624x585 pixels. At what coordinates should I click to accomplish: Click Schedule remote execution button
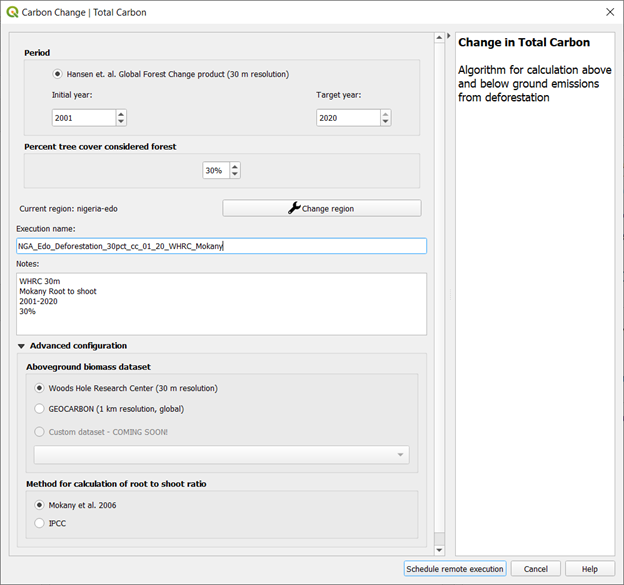point(455,569)
